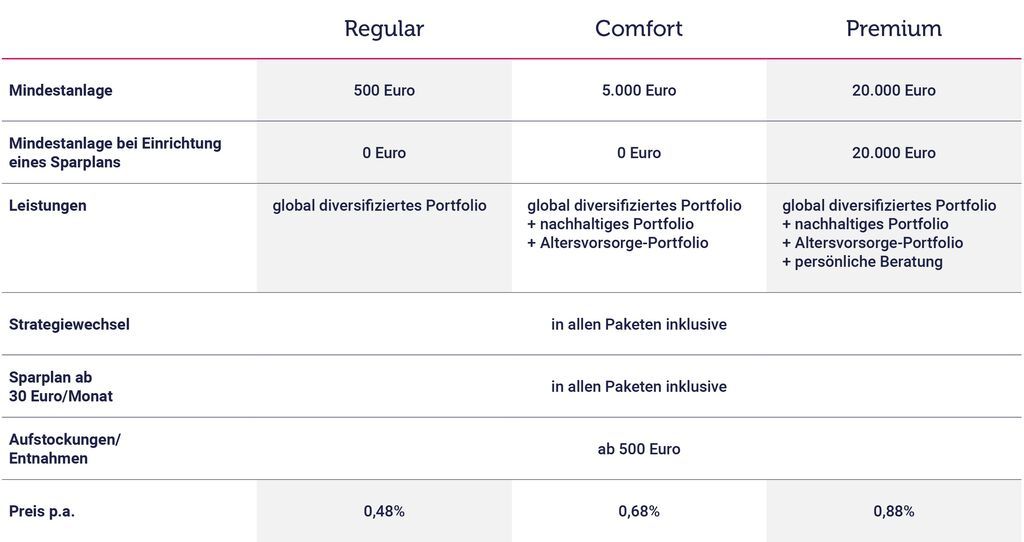The height and width of the screenshot is (542, 1024).
Task: Click the Mindestanlage row label
Action: click(x=61, y=90)
